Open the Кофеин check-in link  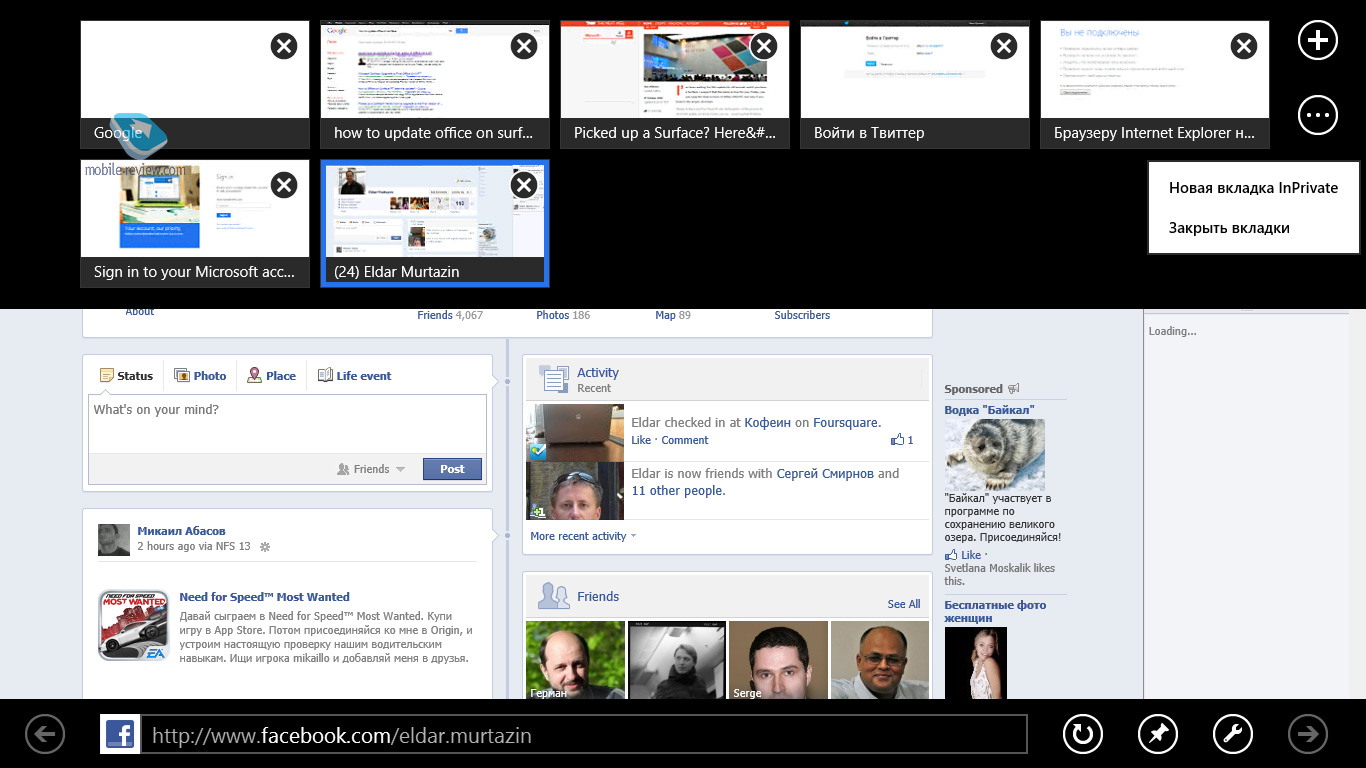[768, 423]
